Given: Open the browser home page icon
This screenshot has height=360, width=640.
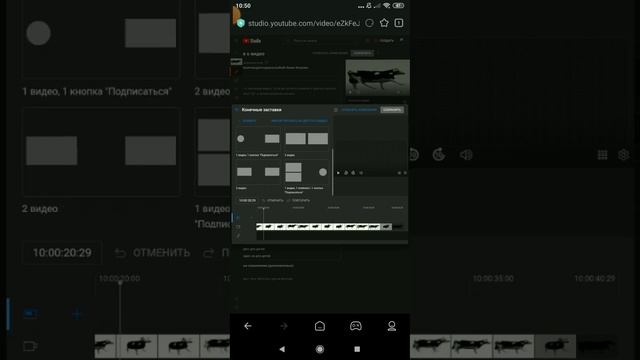Looking at the screenshot, I should [x=320, y=326].
